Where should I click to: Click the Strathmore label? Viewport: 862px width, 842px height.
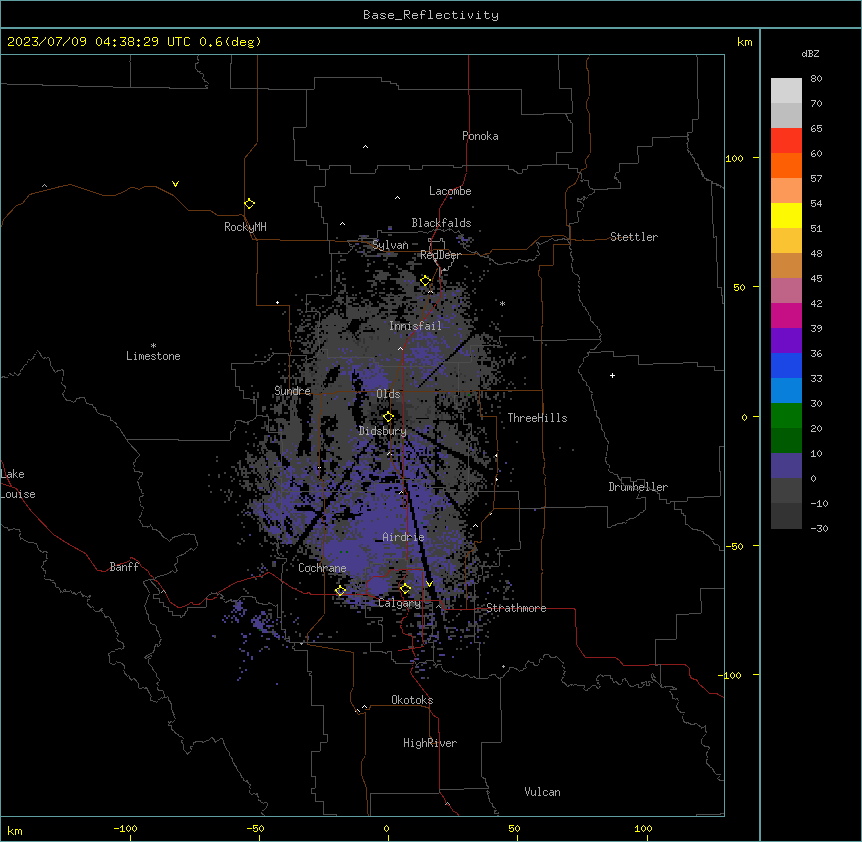coord(516,608)
